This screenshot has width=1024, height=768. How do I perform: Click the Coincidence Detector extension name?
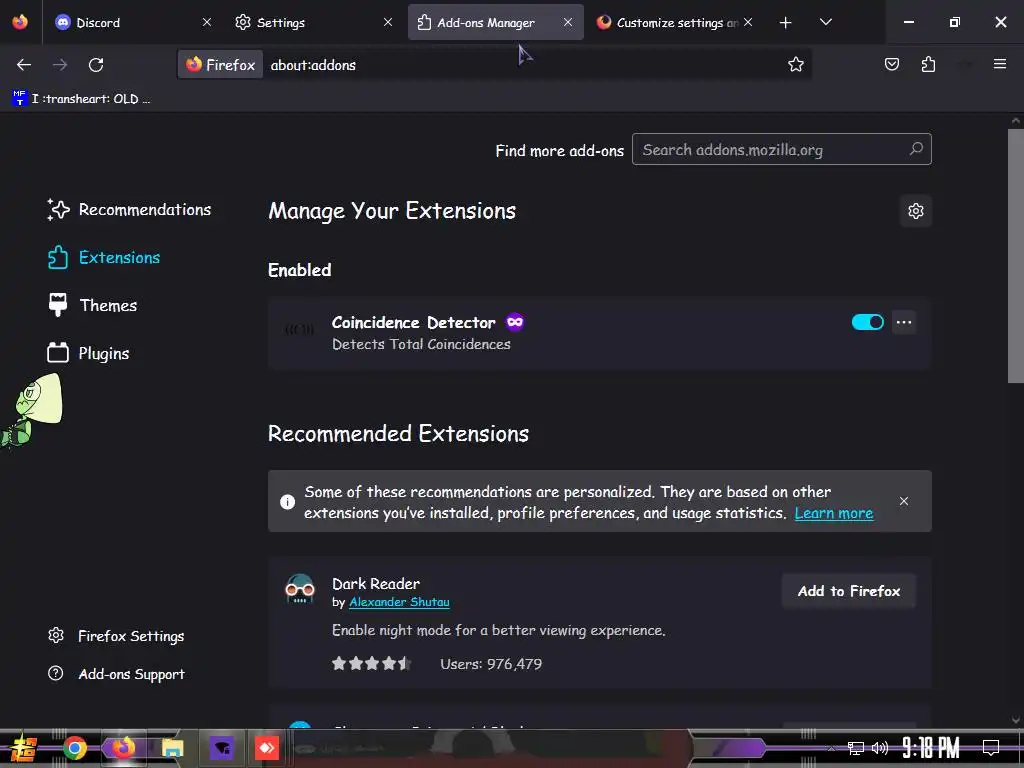click(x=413, y=323)
